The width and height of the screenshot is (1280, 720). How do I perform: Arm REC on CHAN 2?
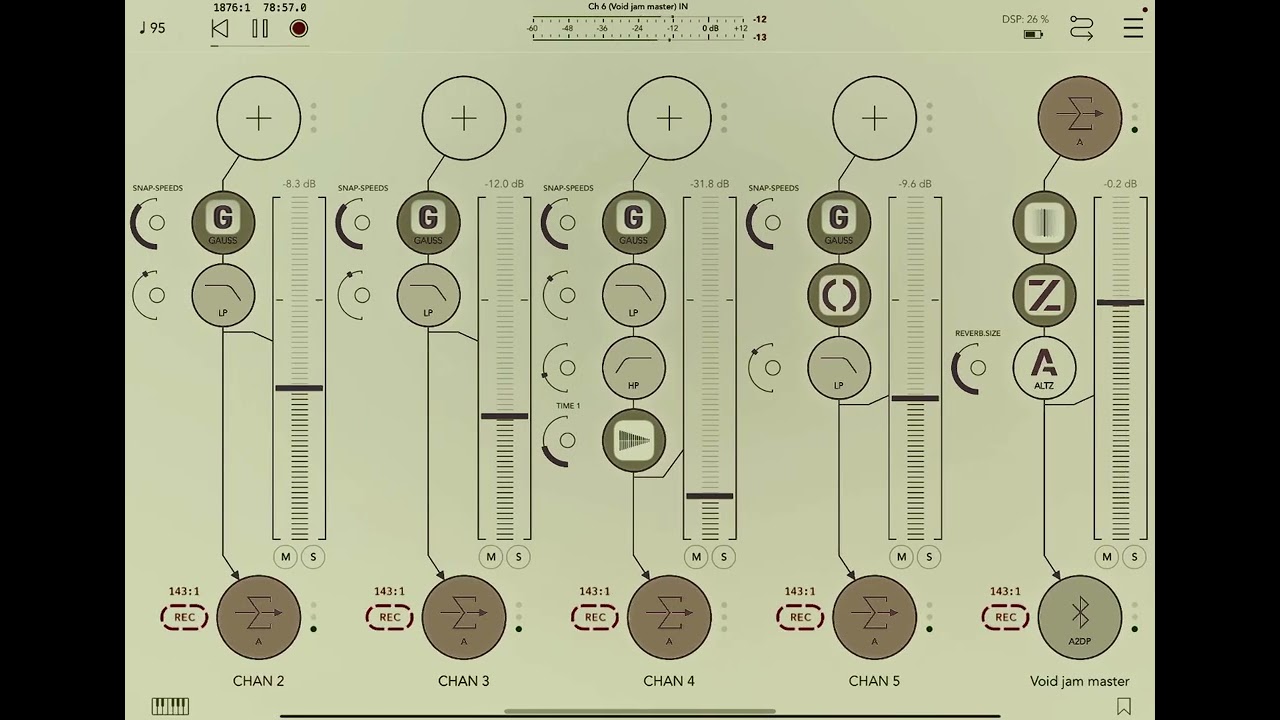click(x=185, y=617)
